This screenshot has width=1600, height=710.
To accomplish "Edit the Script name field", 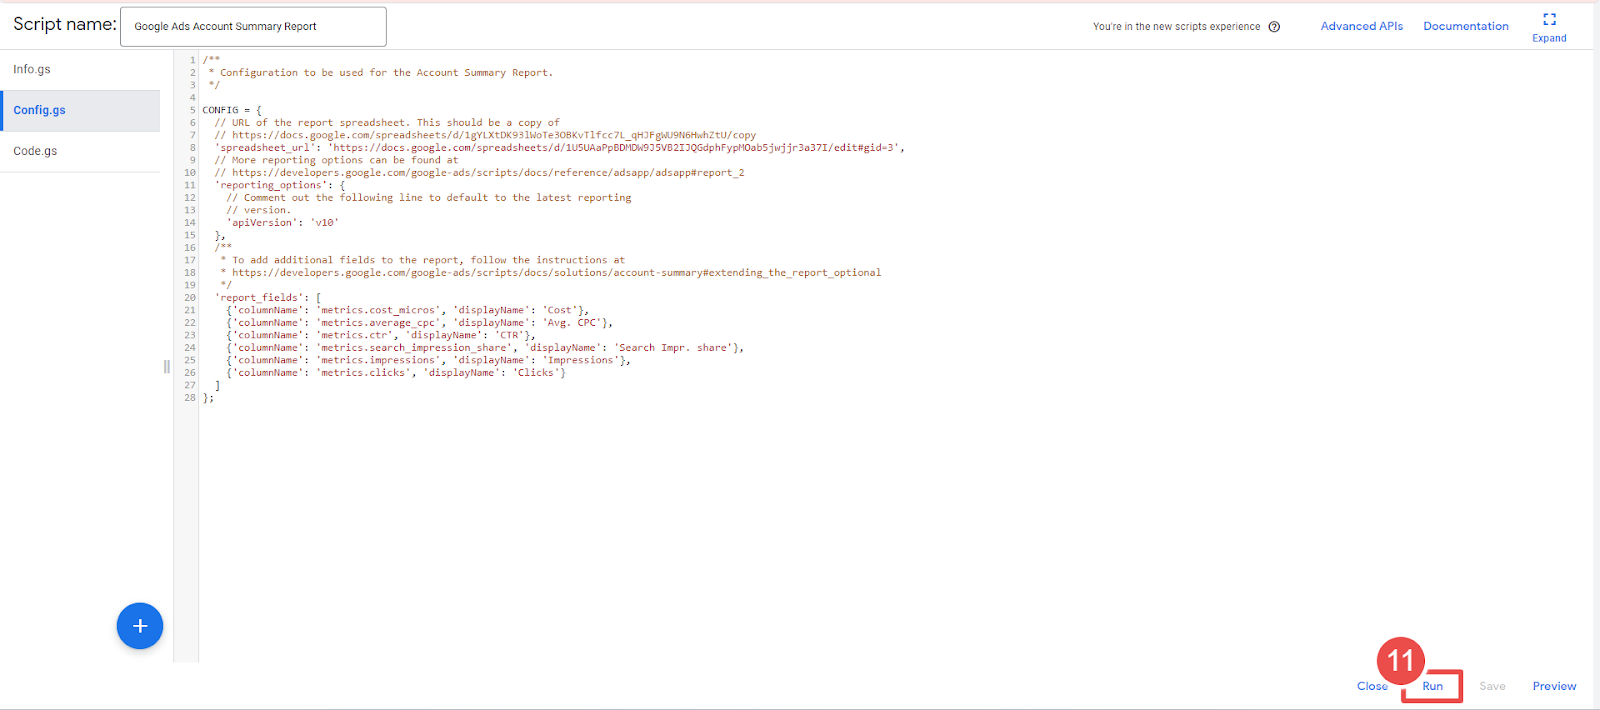I will [253, 27].
